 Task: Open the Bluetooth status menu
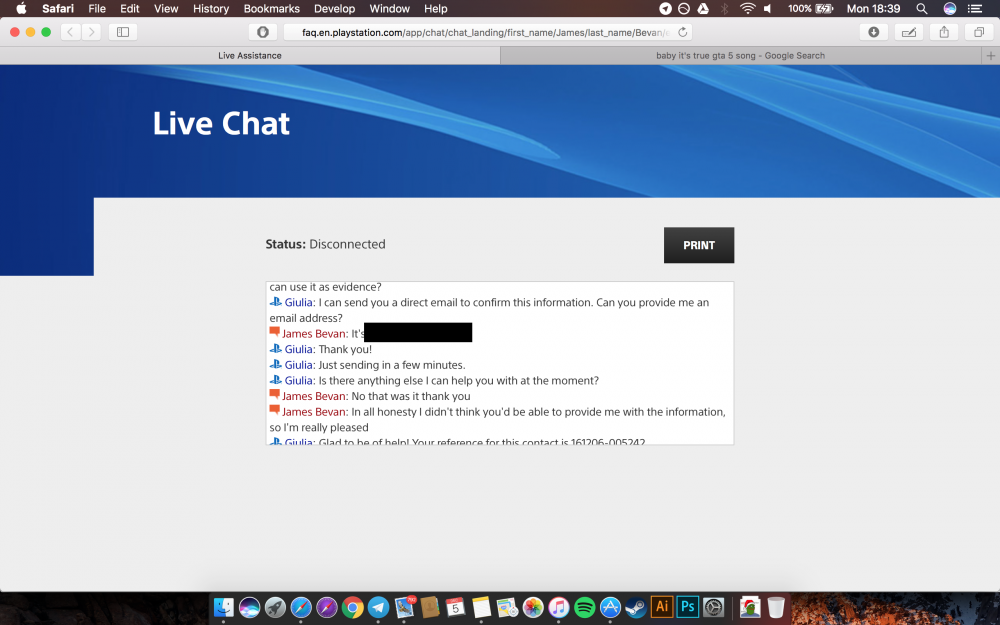tap(723, 9)
